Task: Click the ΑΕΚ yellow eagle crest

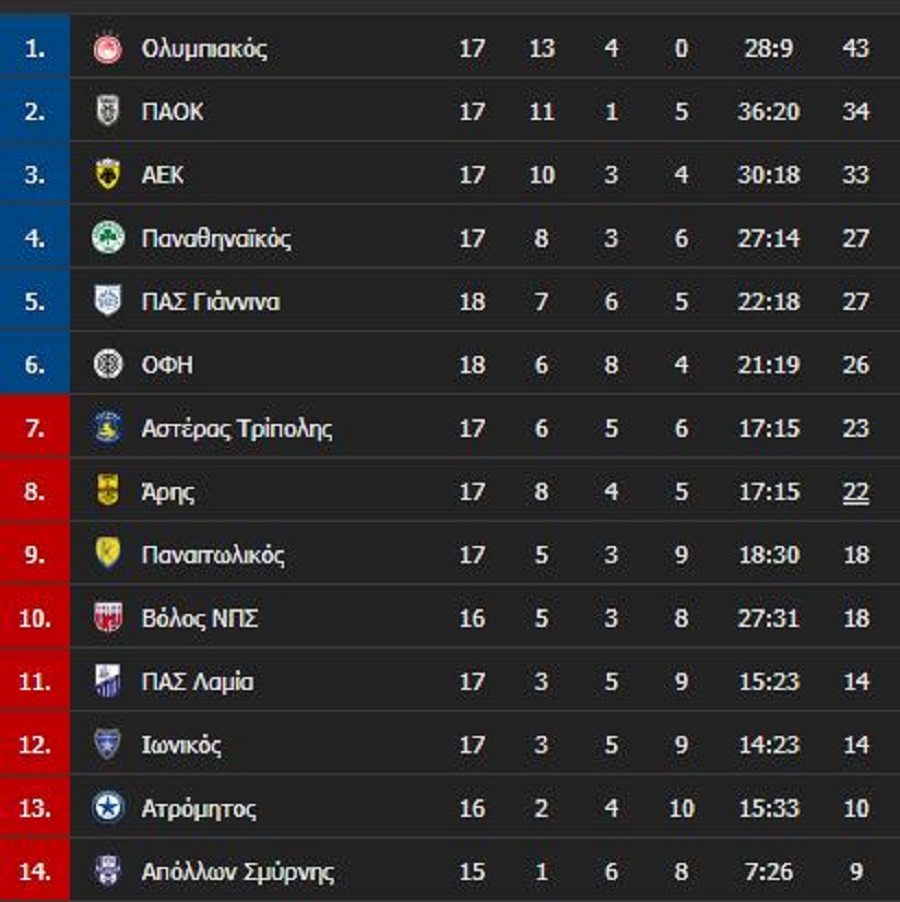Action: (x=108, y=175)
